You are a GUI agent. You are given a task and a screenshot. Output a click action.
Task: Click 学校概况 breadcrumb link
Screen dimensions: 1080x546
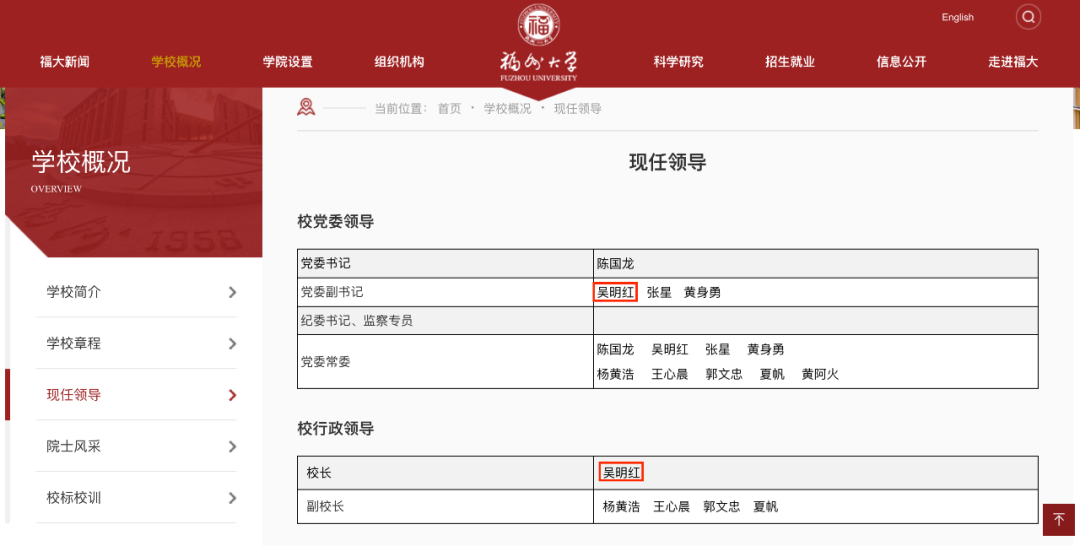click(508, 109)
